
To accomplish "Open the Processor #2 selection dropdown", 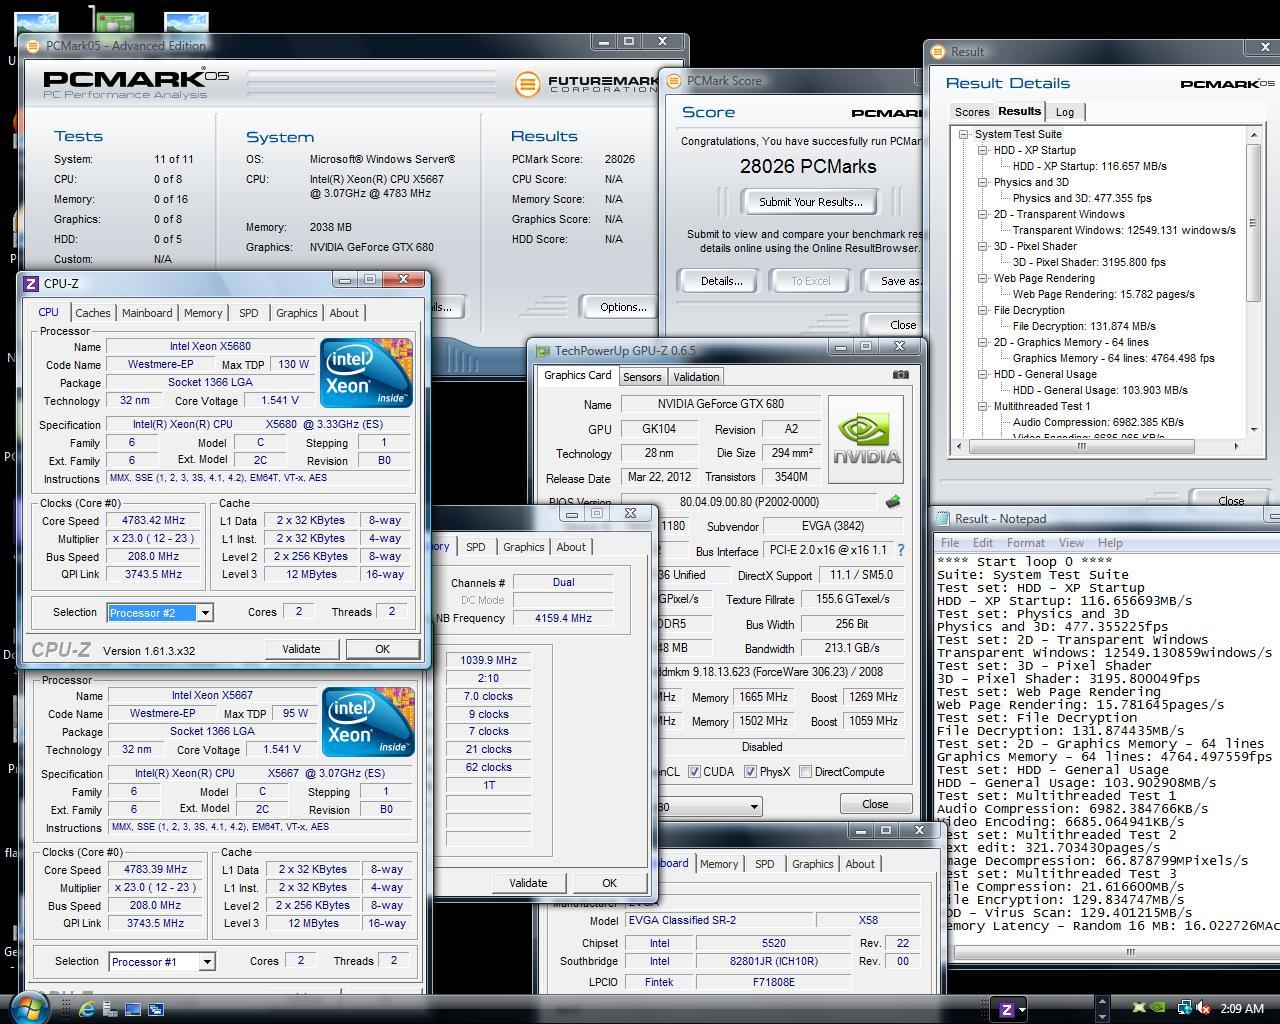I will (x=205, y=613).
